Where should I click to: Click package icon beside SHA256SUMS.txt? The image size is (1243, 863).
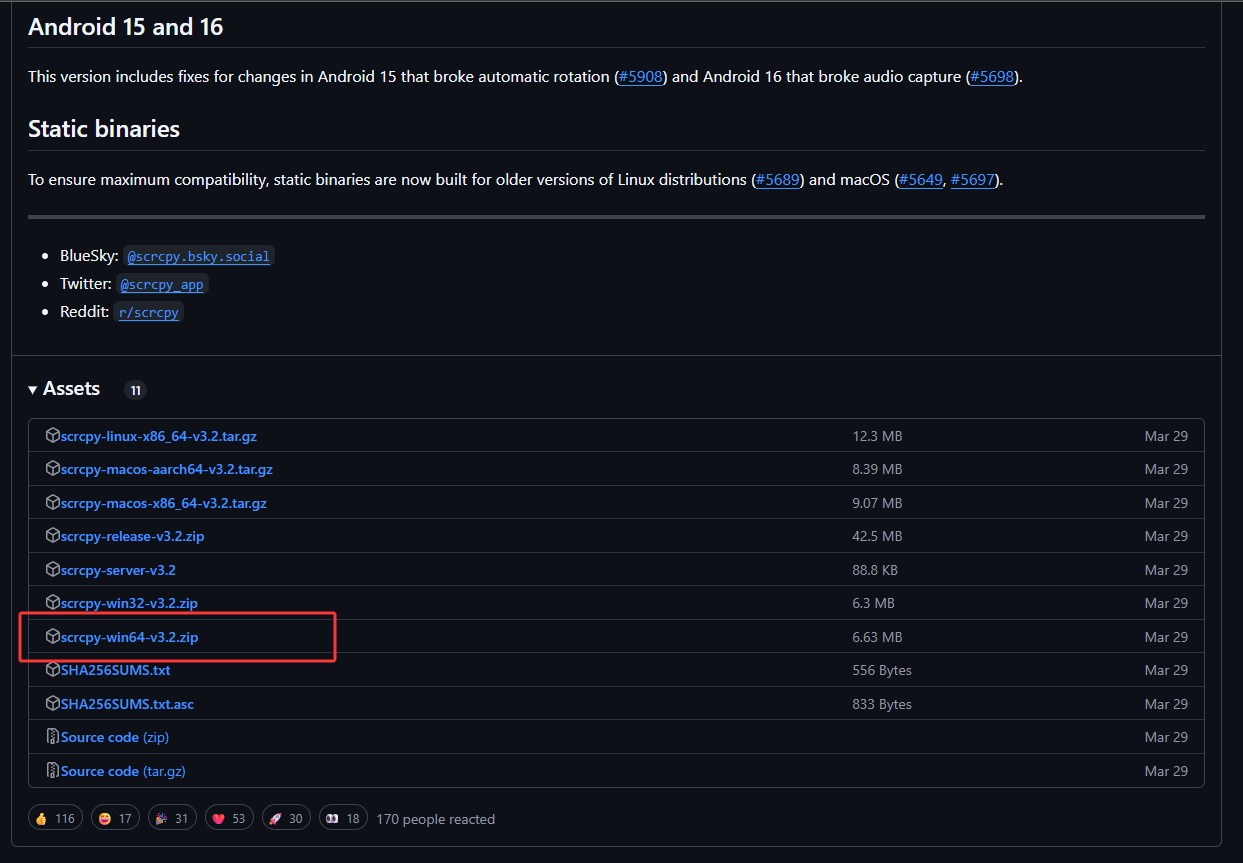coord(53,670)
